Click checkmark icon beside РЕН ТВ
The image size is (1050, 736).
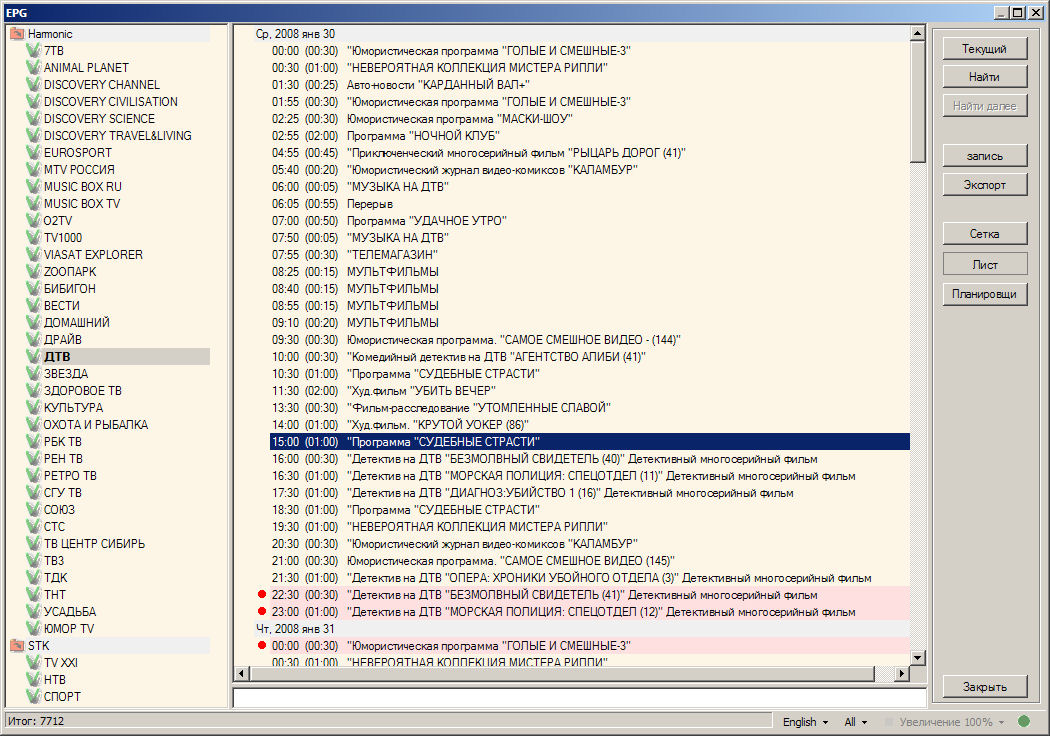pos(33,459)
